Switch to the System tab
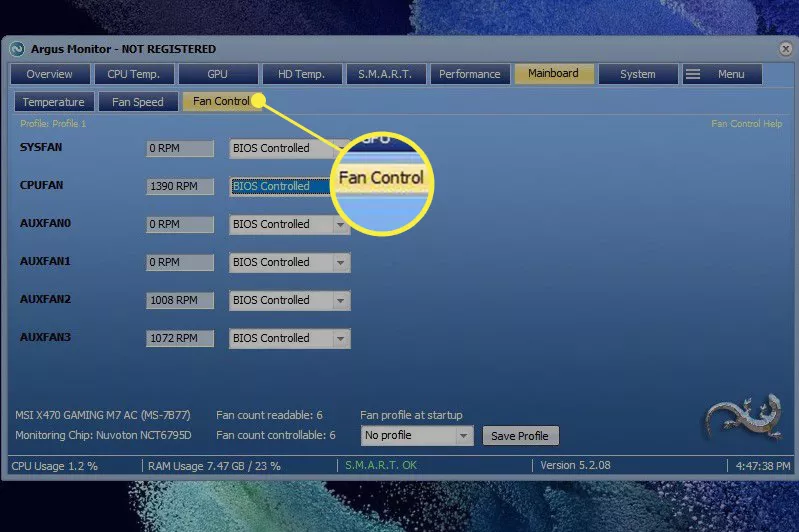 638,74
